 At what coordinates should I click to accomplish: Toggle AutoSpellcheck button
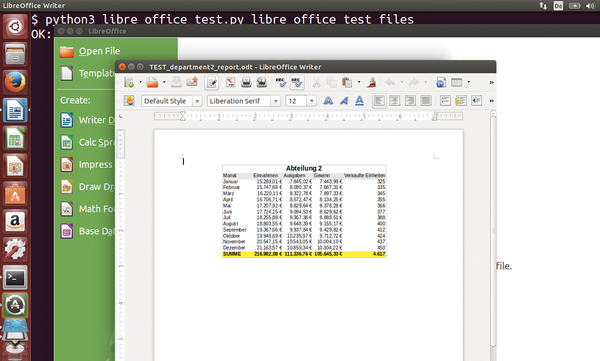click(x=297, y=82)
